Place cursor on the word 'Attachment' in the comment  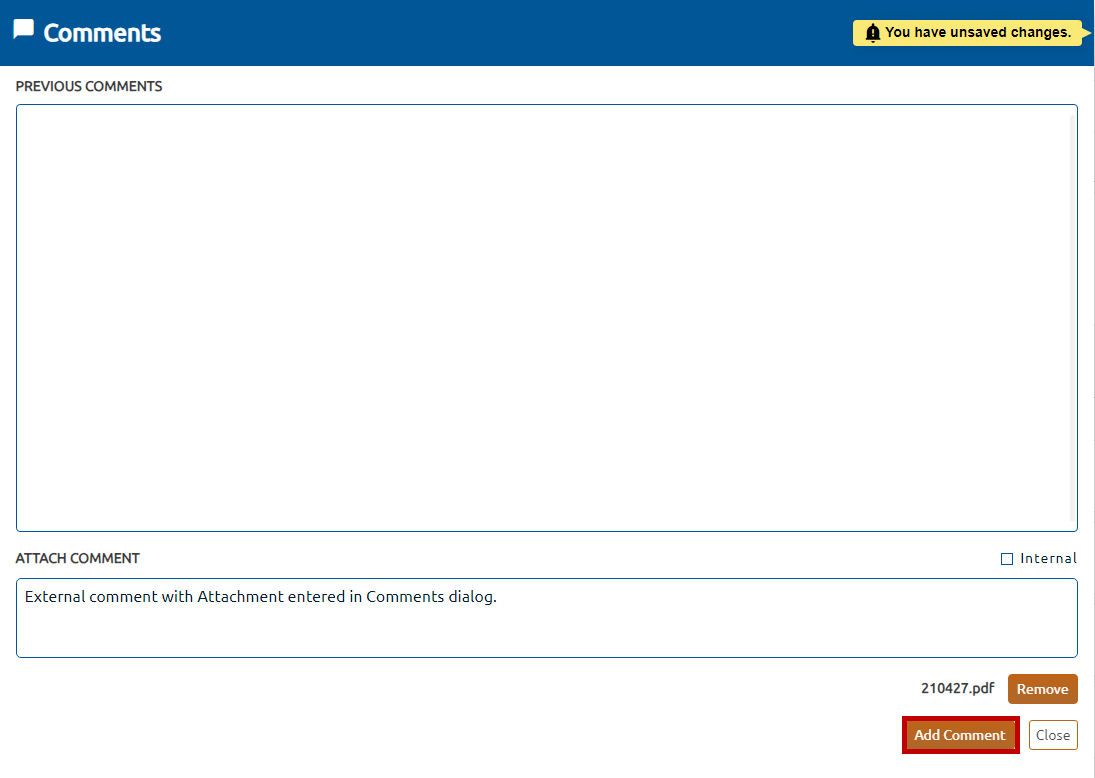(240, 598)
